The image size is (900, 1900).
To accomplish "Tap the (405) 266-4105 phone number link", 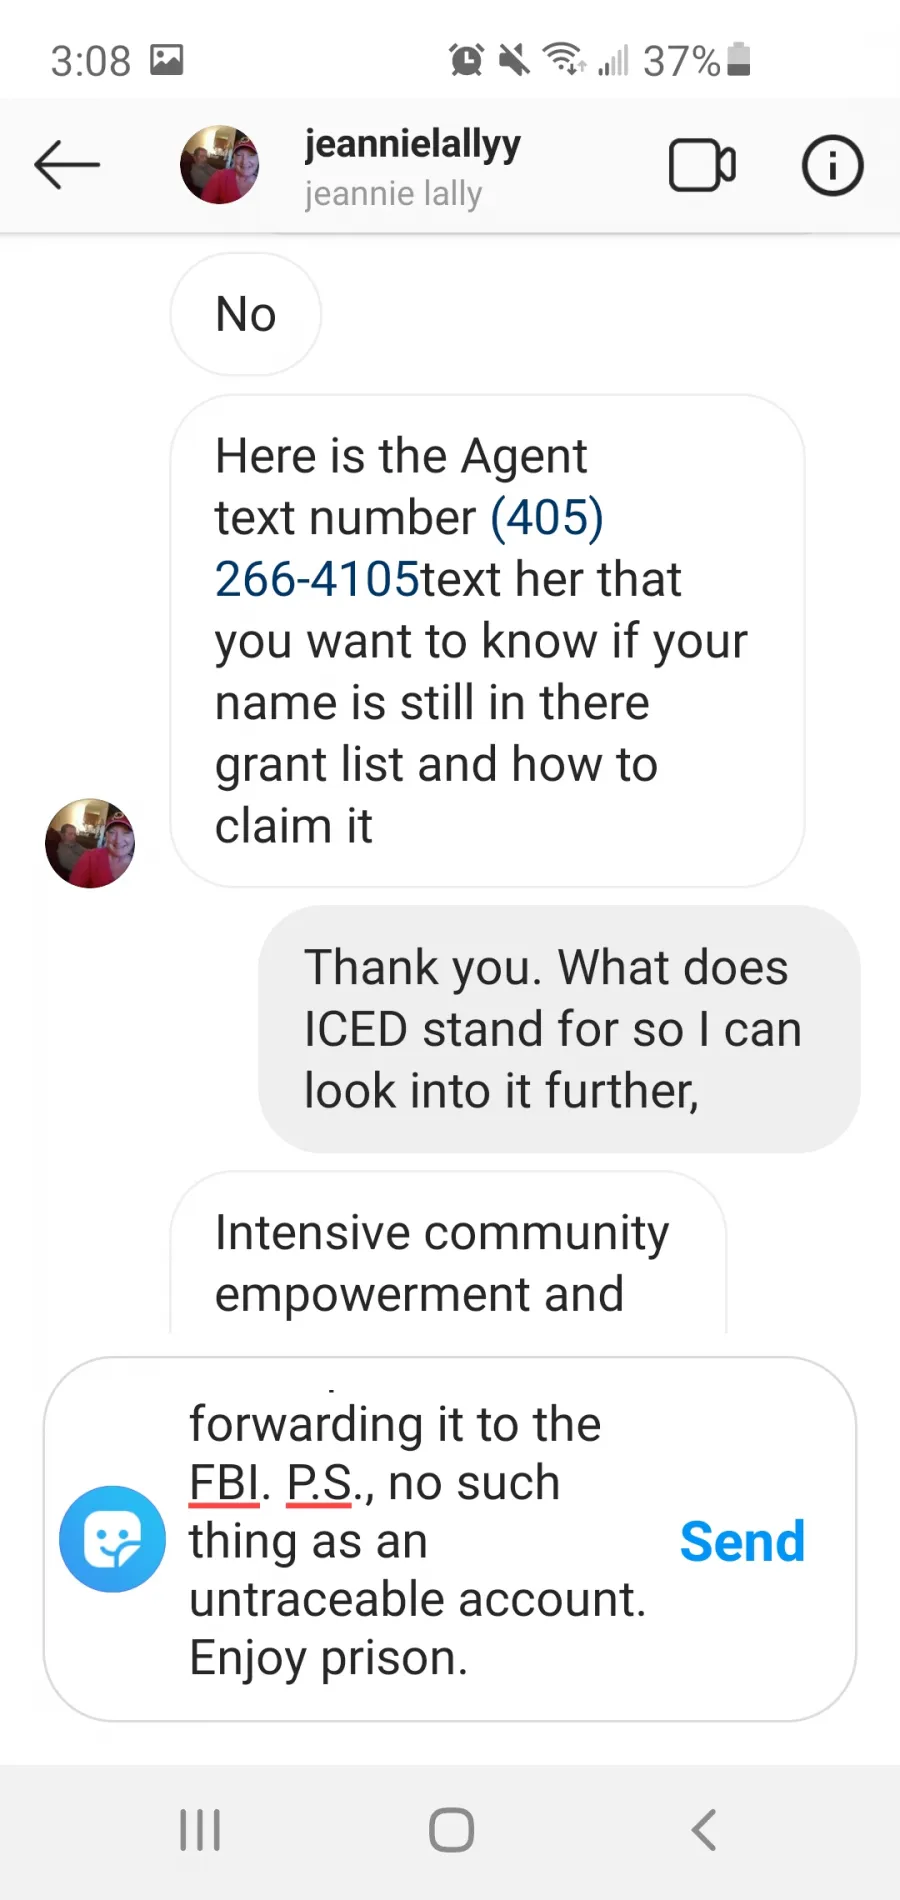I will (x=409, y=548).
